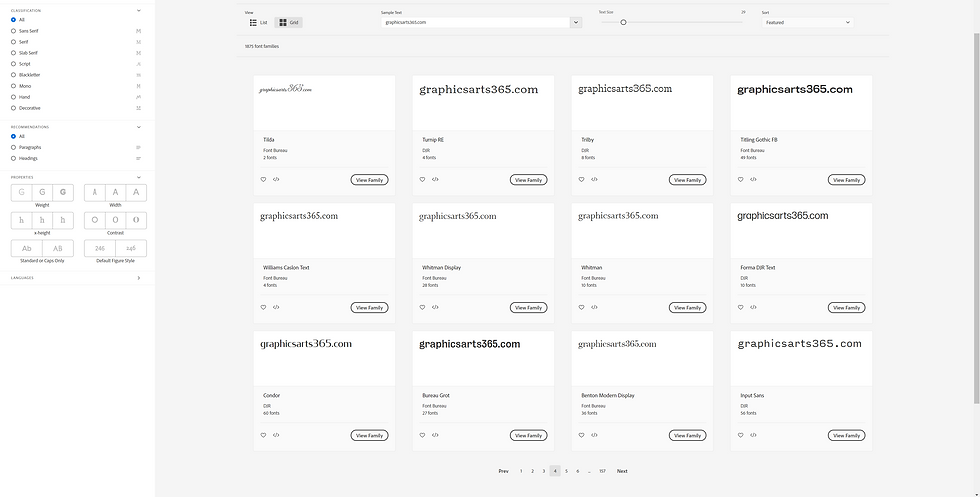Switch to List view
980x497 pixels.
[258, 23]
